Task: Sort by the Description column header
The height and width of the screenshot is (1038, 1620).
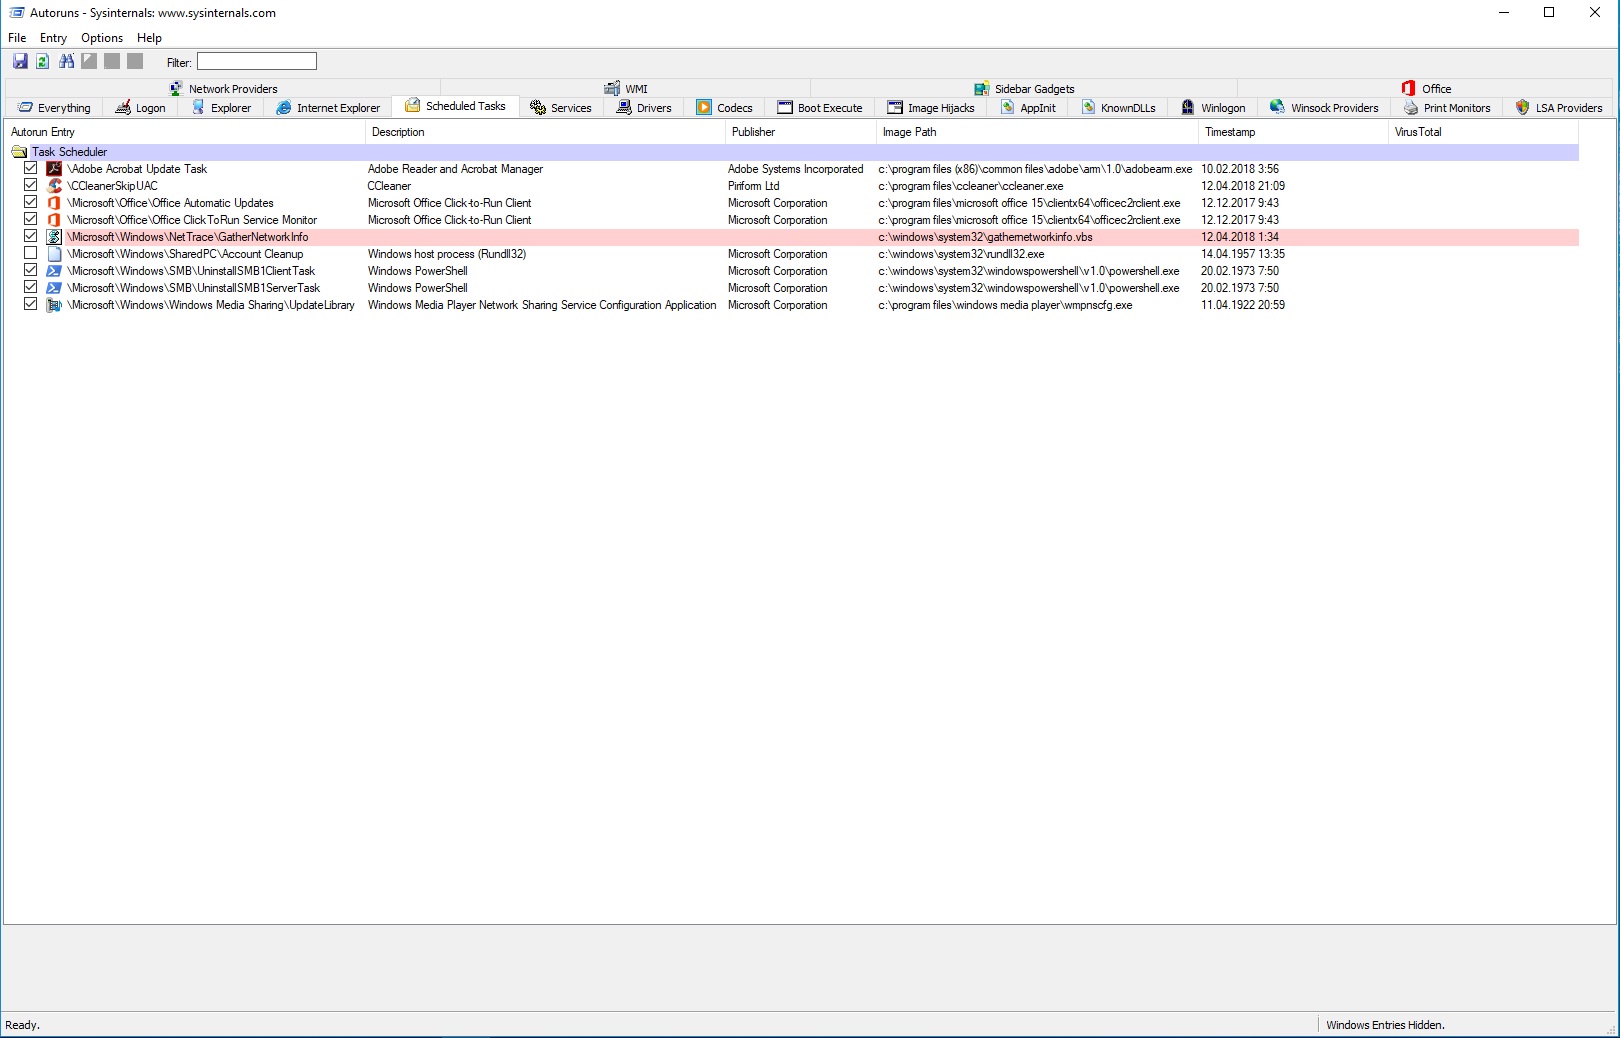Action: pos(545,132)
